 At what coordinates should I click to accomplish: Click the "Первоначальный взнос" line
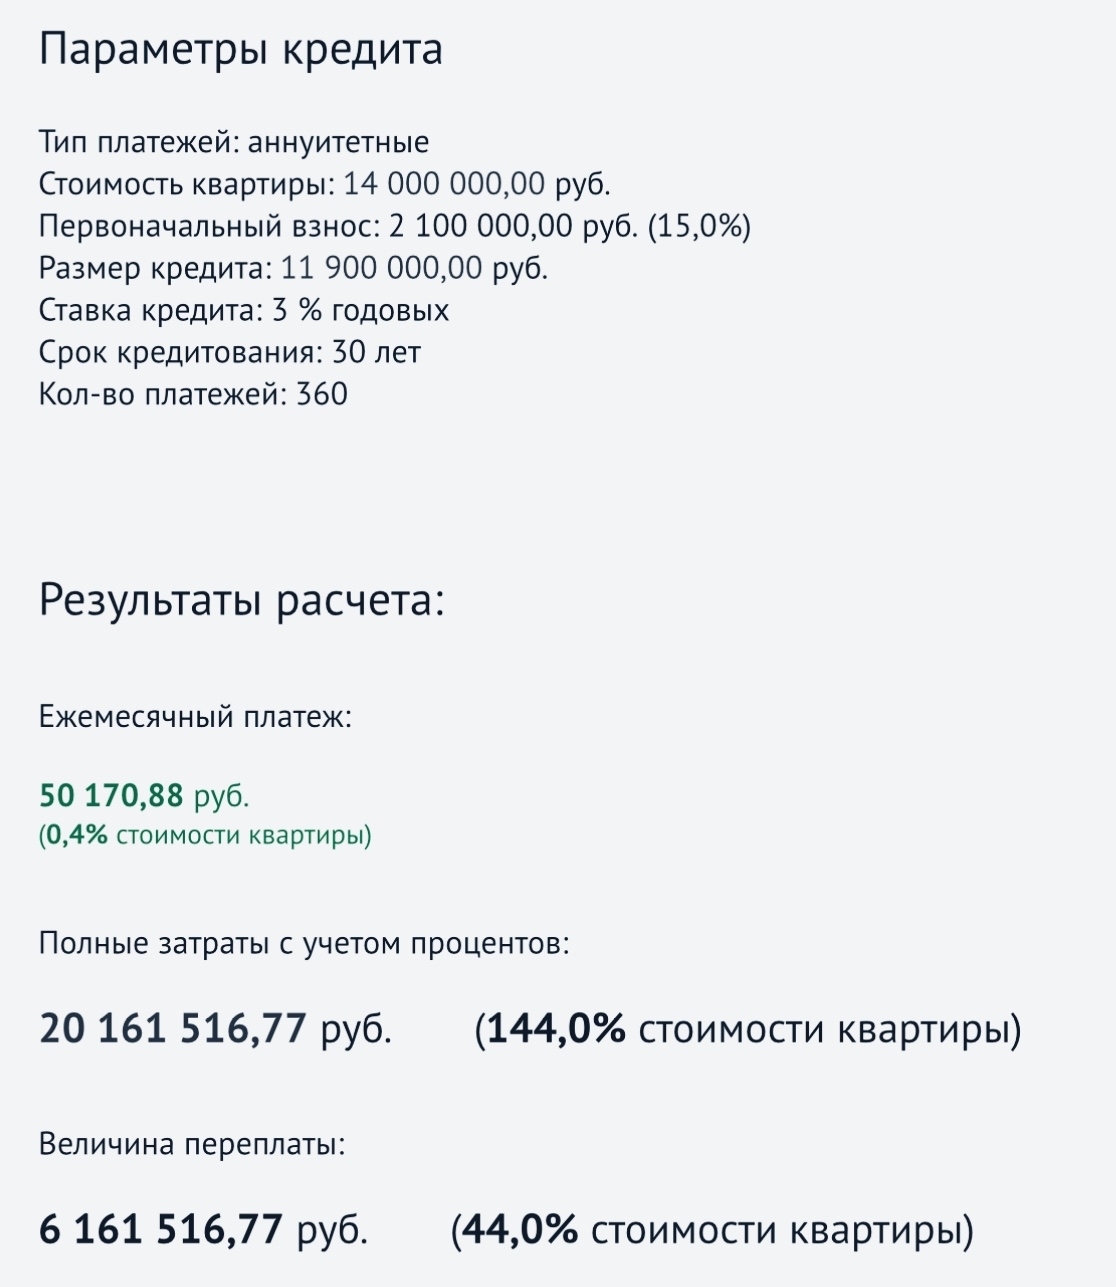tap(395, 227)
